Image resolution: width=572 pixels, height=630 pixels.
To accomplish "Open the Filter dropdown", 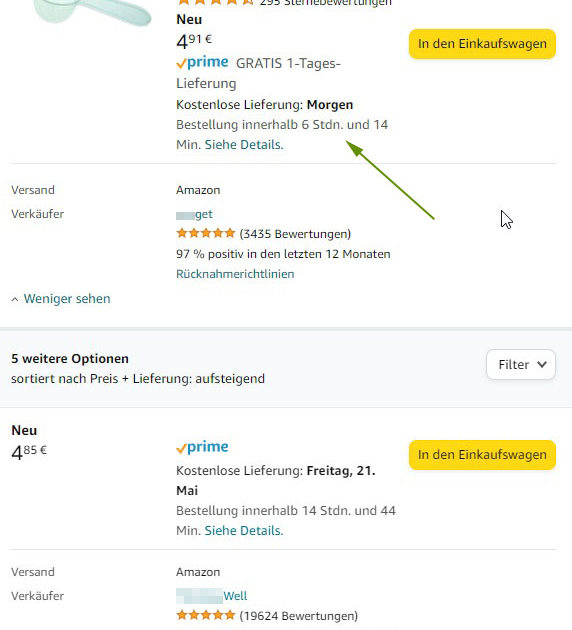I will pos(521,364).
